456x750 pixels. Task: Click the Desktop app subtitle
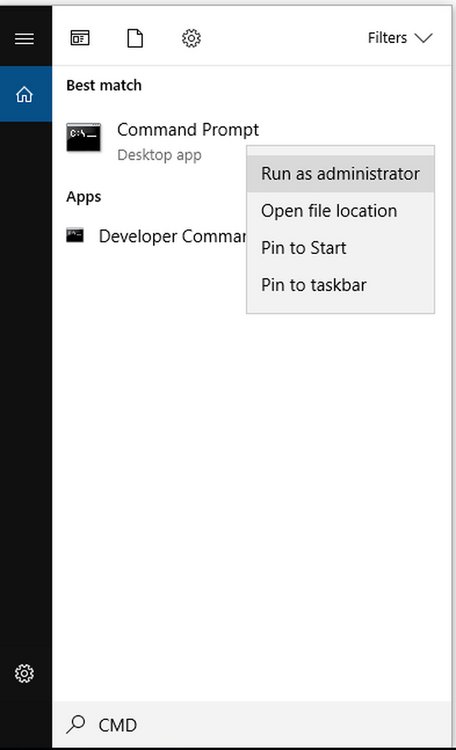(x=159, y=155)
